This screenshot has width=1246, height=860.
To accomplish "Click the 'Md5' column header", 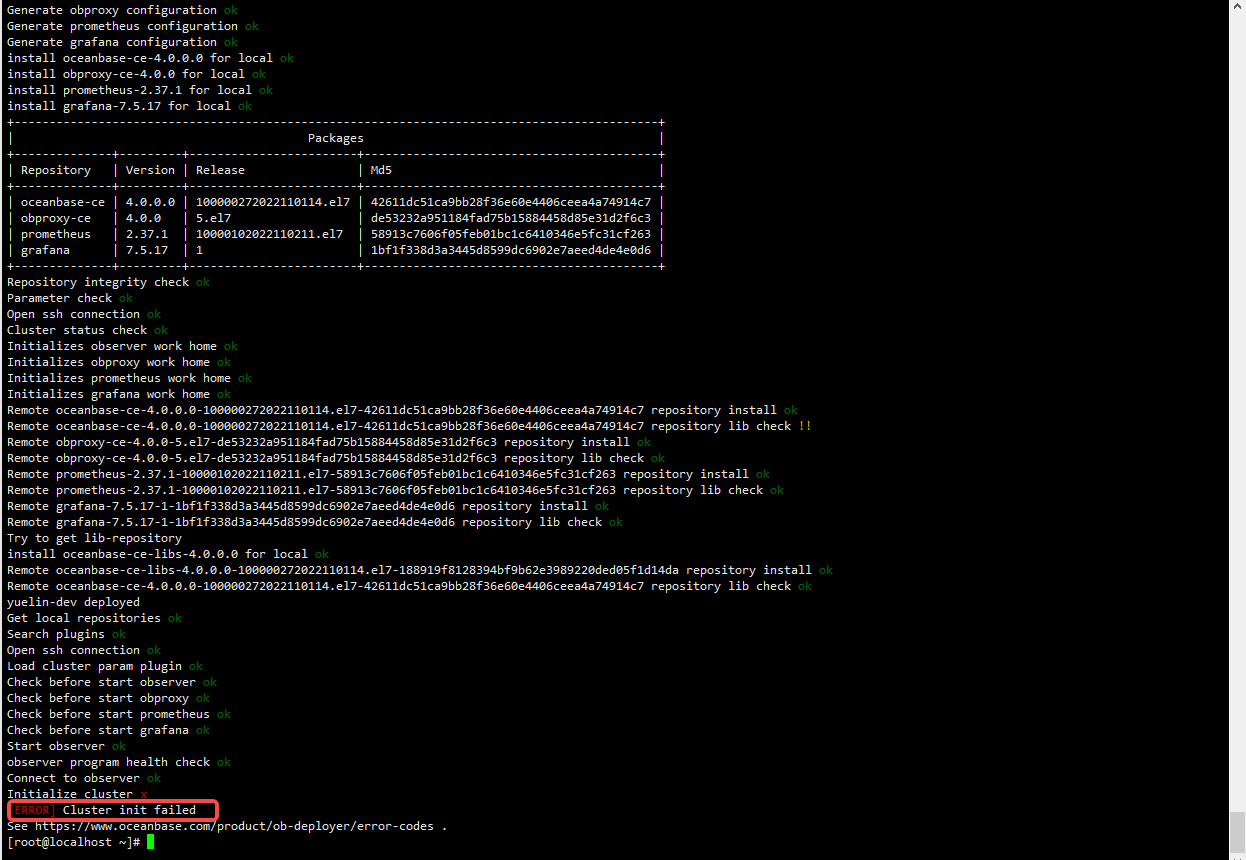I will (x=381, y=170).
